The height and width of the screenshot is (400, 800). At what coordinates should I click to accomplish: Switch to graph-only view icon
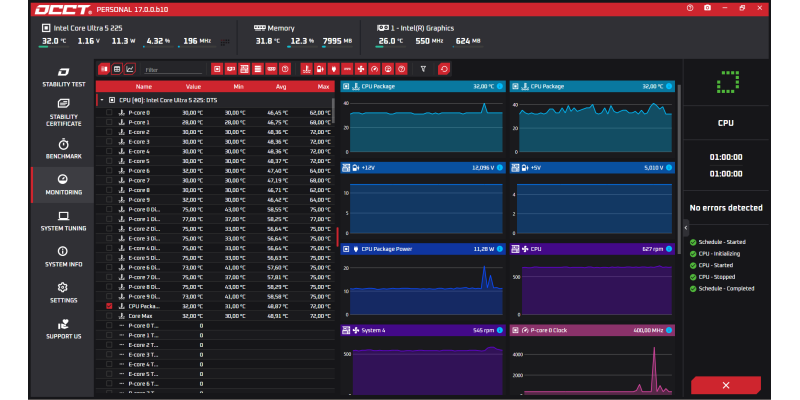[x=130, y=68]
